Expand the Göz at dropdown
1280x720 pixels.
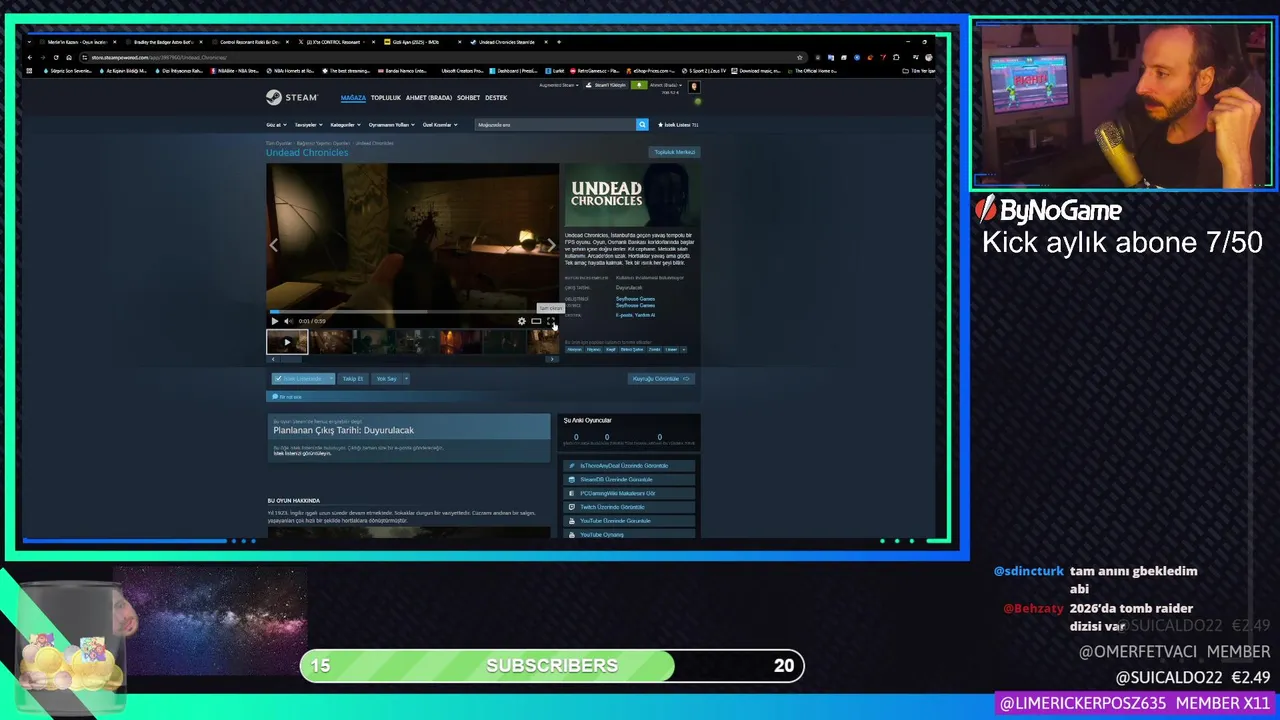pyautogui.click(x=276, y=125)
